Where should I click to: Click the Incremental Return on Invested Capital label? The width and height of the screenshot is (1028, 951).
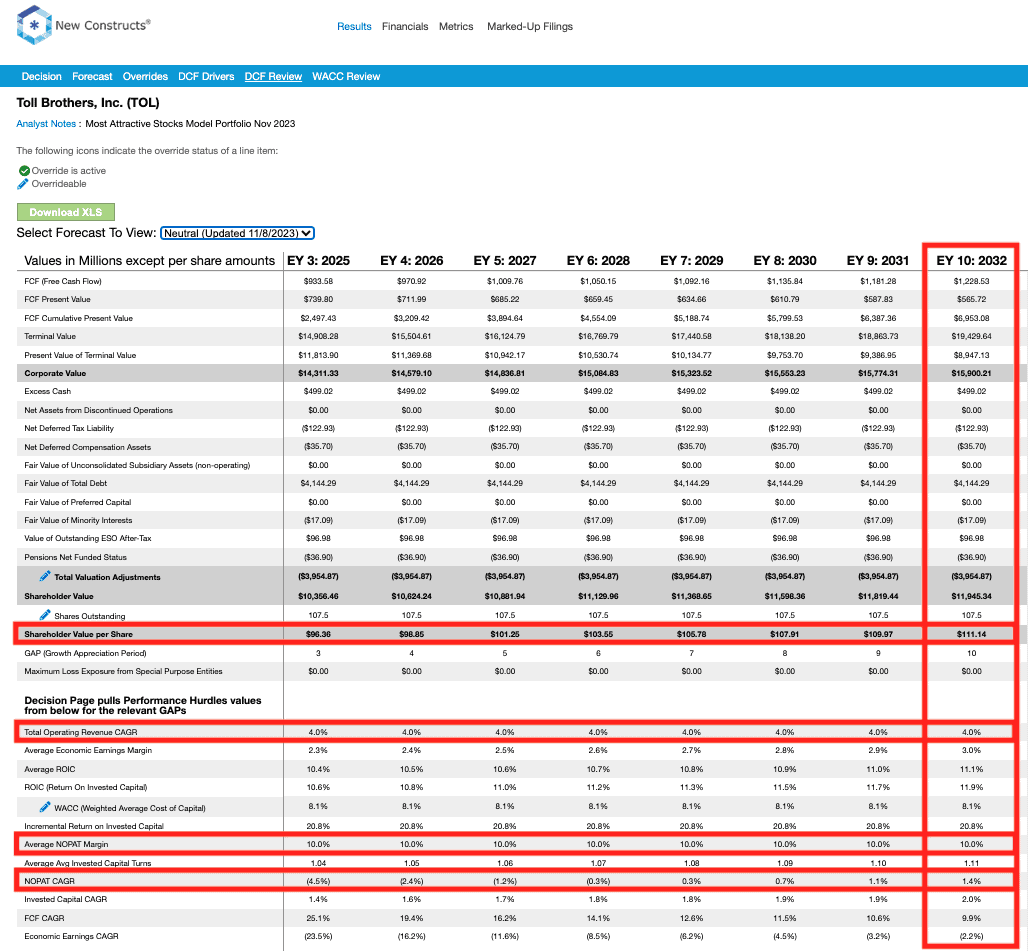pyautogui.click(x=94, y=825)
